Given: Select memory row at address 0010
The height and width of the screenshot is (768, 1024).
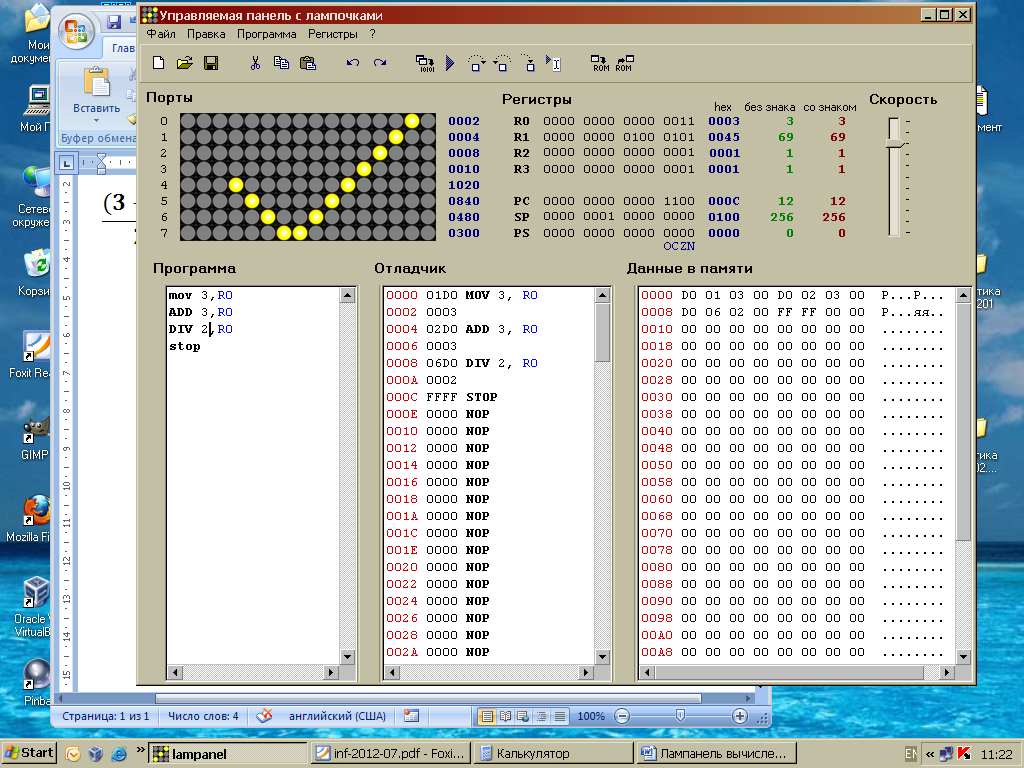Looking at the screenshot, I should [792, 329].
